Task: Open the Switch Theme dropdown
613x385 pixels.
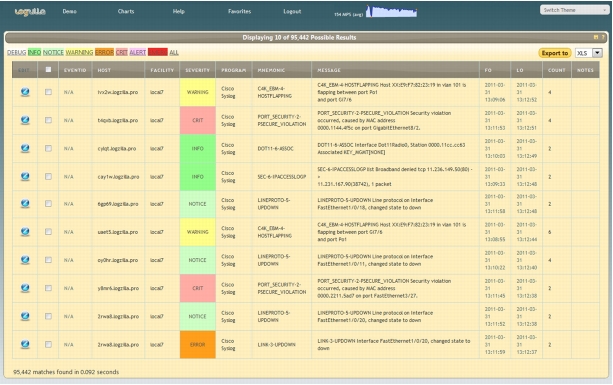Action: (x=574, y=10)
